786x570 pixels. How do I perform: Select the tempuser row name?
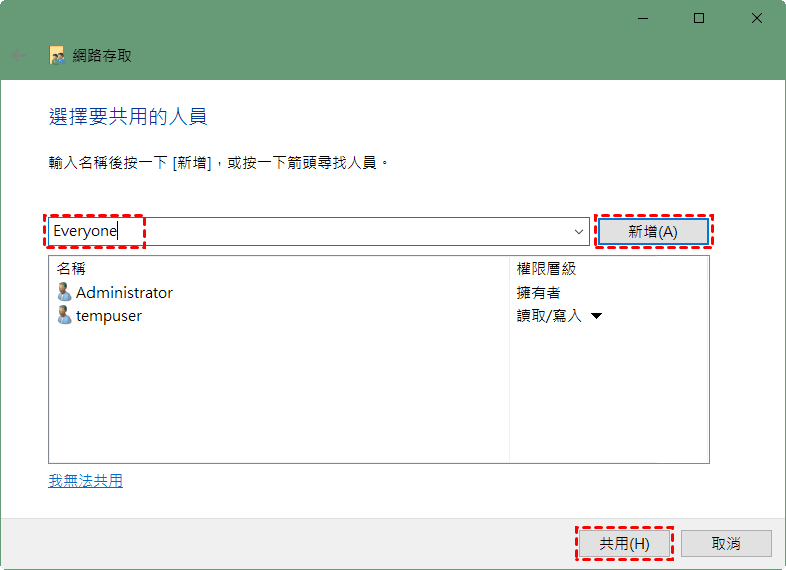point(109,316)
